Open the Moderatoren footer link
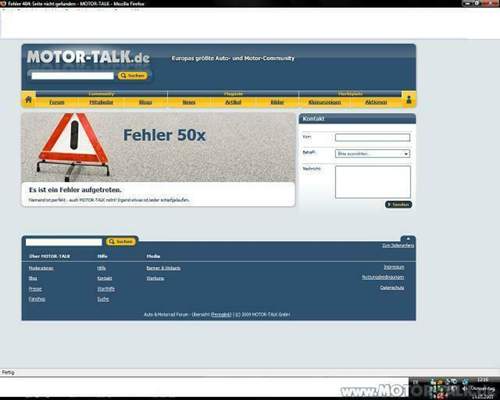 pos(41,268)
